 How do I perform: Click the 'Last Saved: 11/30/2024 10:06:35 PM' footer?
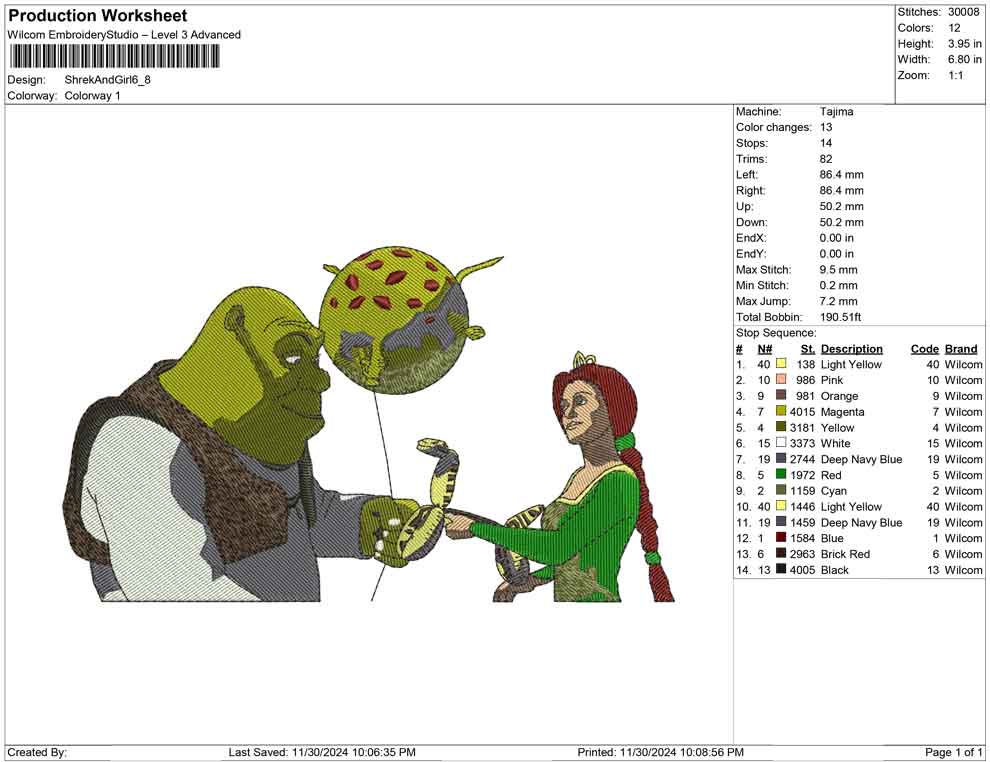pyautogui.click(x=322, y=752)
